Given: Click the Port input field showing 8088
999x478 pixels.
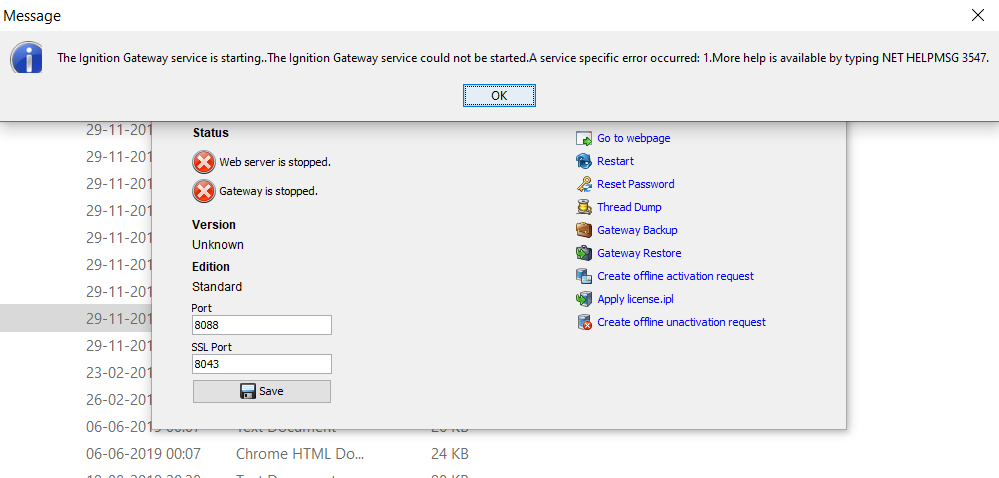Looking at the screenshot, I should click(261, 324).
